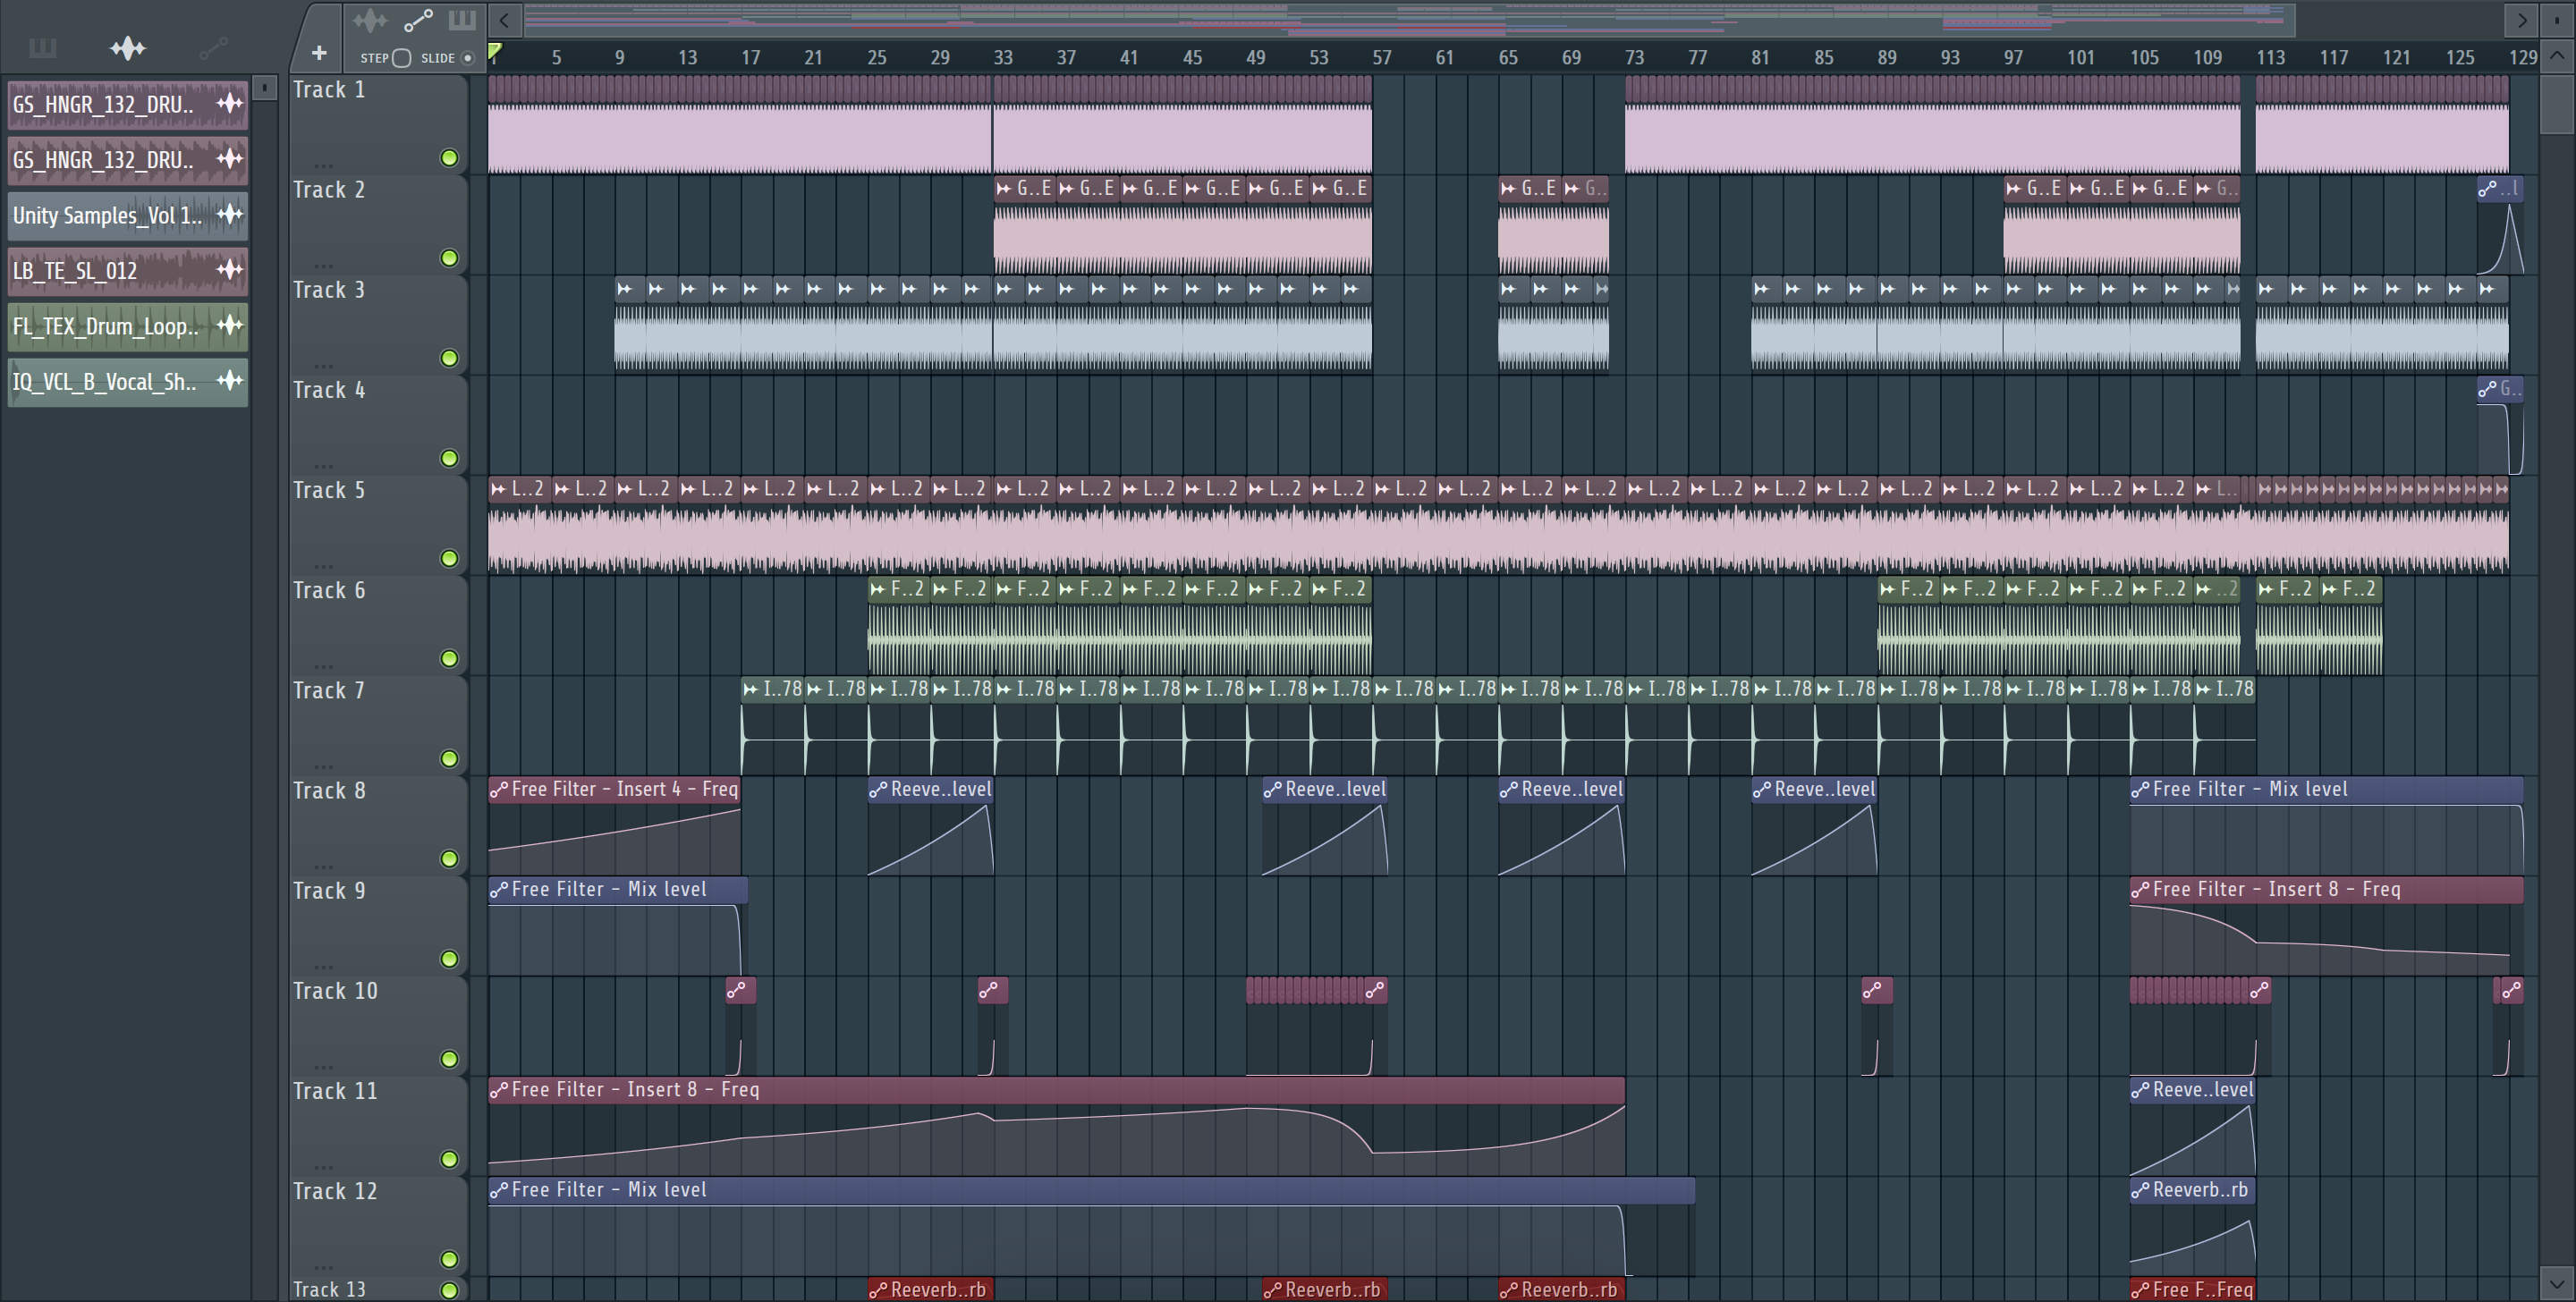The width and height of the screenshot is (2576, 1302).
Task: Mute Track 1 with its green LED
Action: [449, 158]
